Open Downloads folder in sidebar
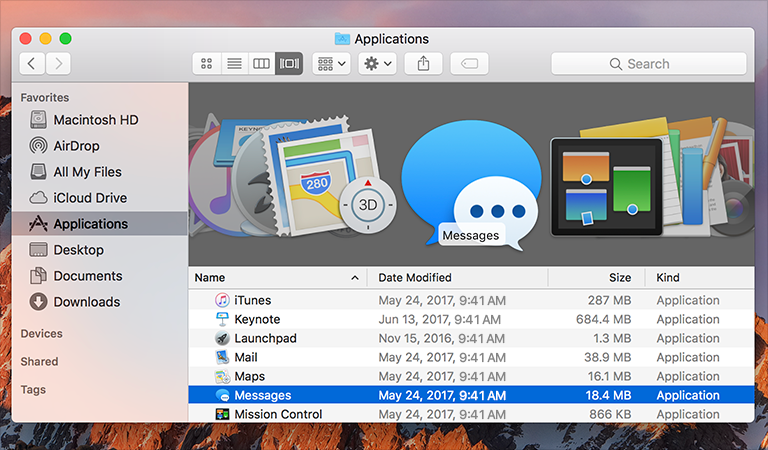Viewport: 768px width, 450px height. pyautogui.click(x=99, y=302)
